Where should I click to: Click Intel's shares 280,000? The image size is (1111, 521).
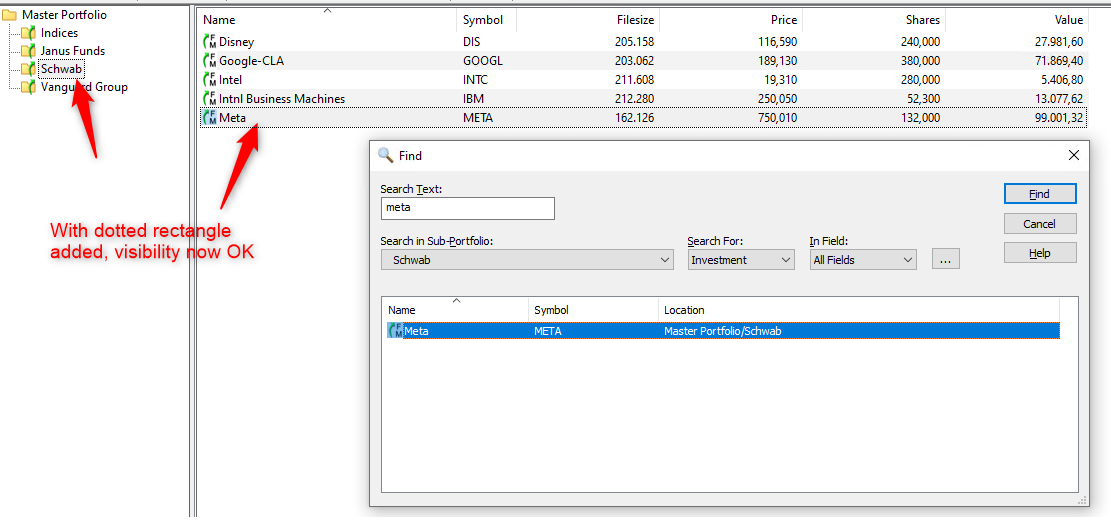tap(920, 80)
